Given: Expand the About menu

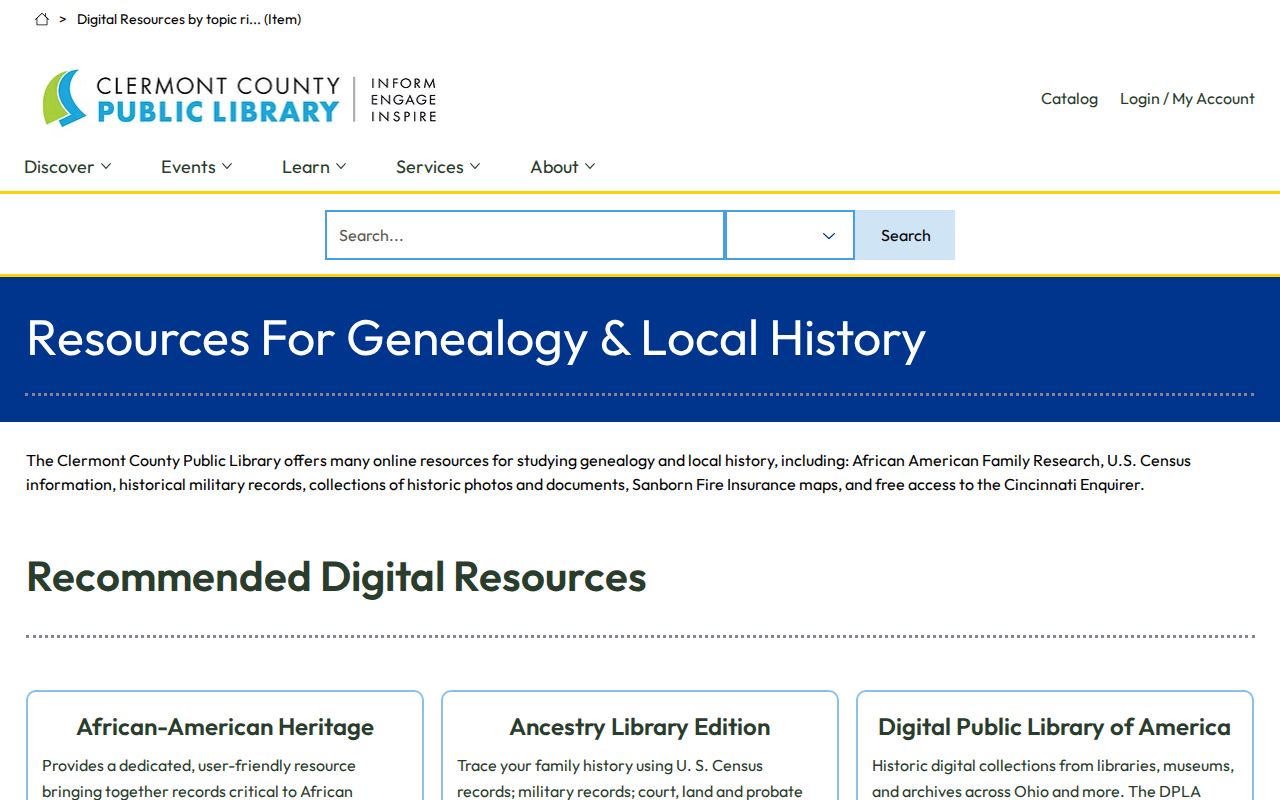Looking at the screenshot, I should 563,167.
